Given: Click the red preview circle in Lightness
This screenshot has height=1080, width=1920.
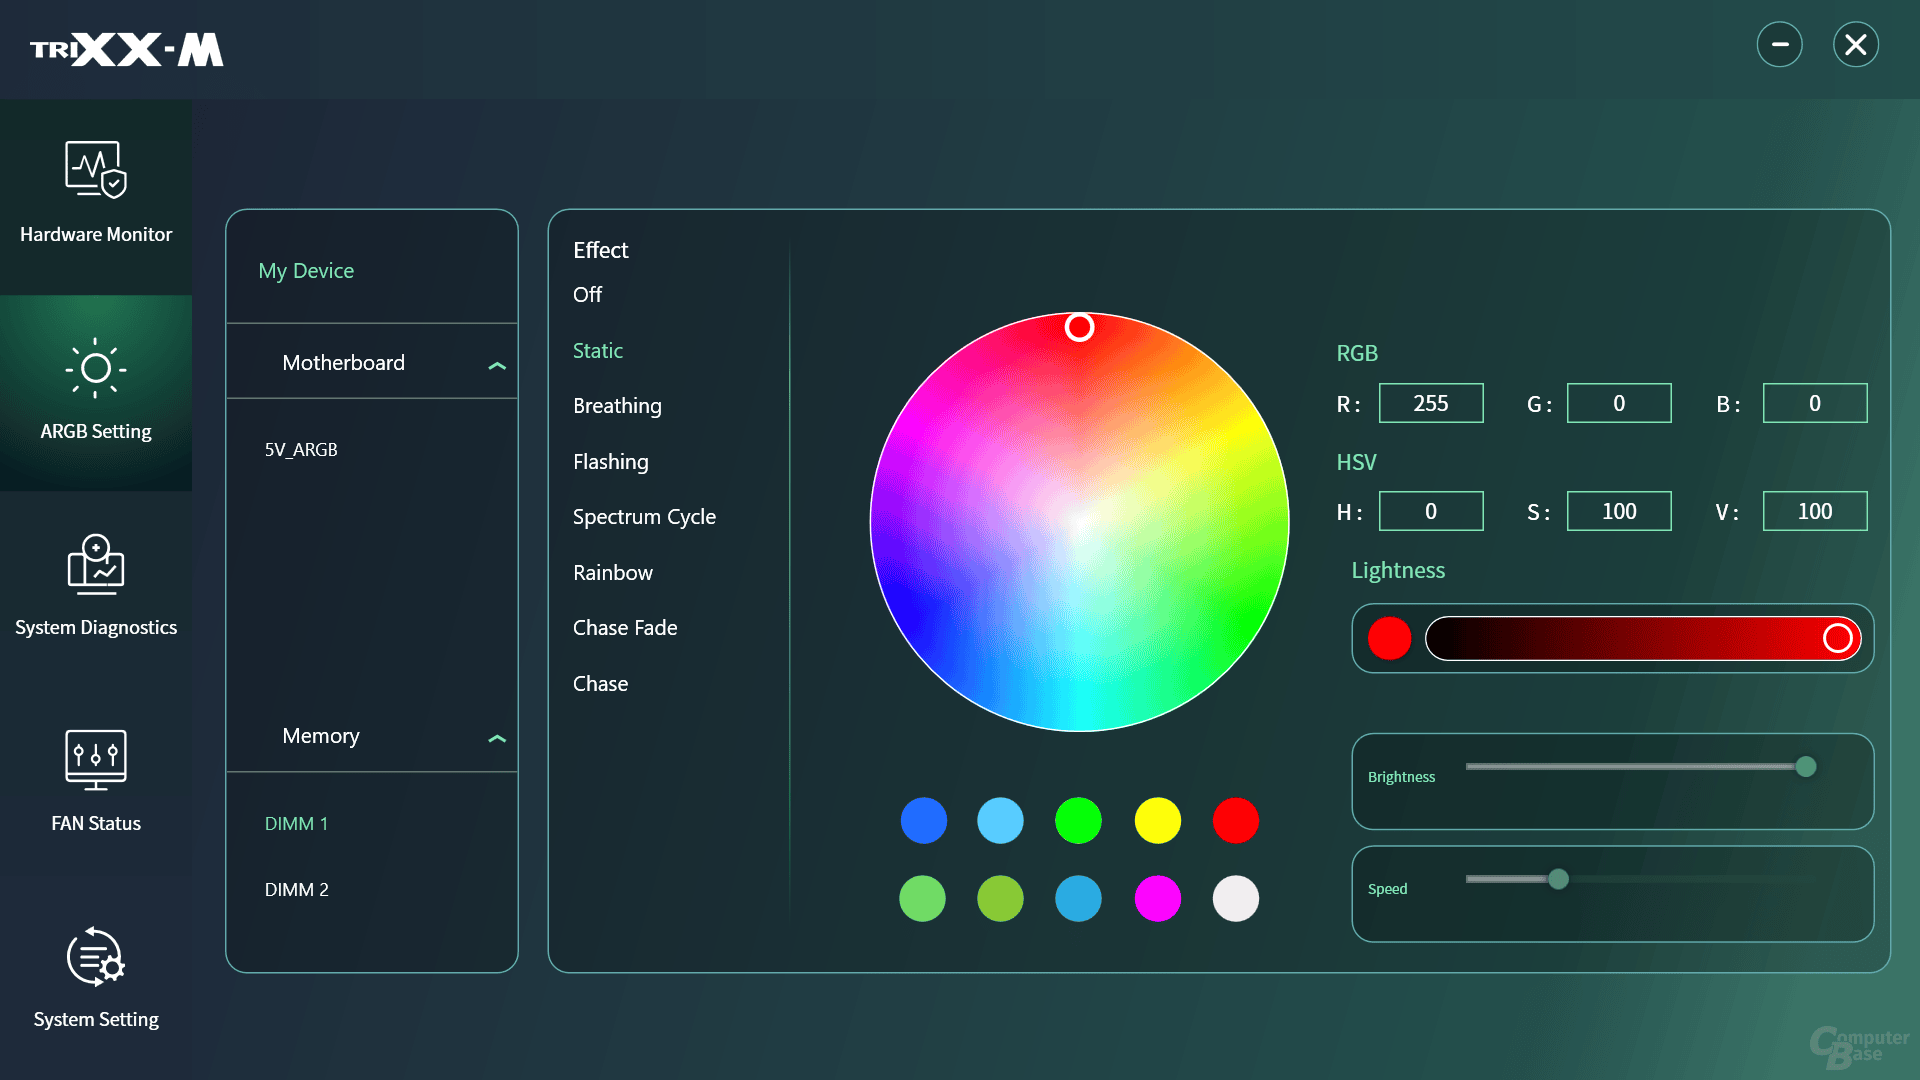Looking at the screenshot, I should pos(1389,638).
